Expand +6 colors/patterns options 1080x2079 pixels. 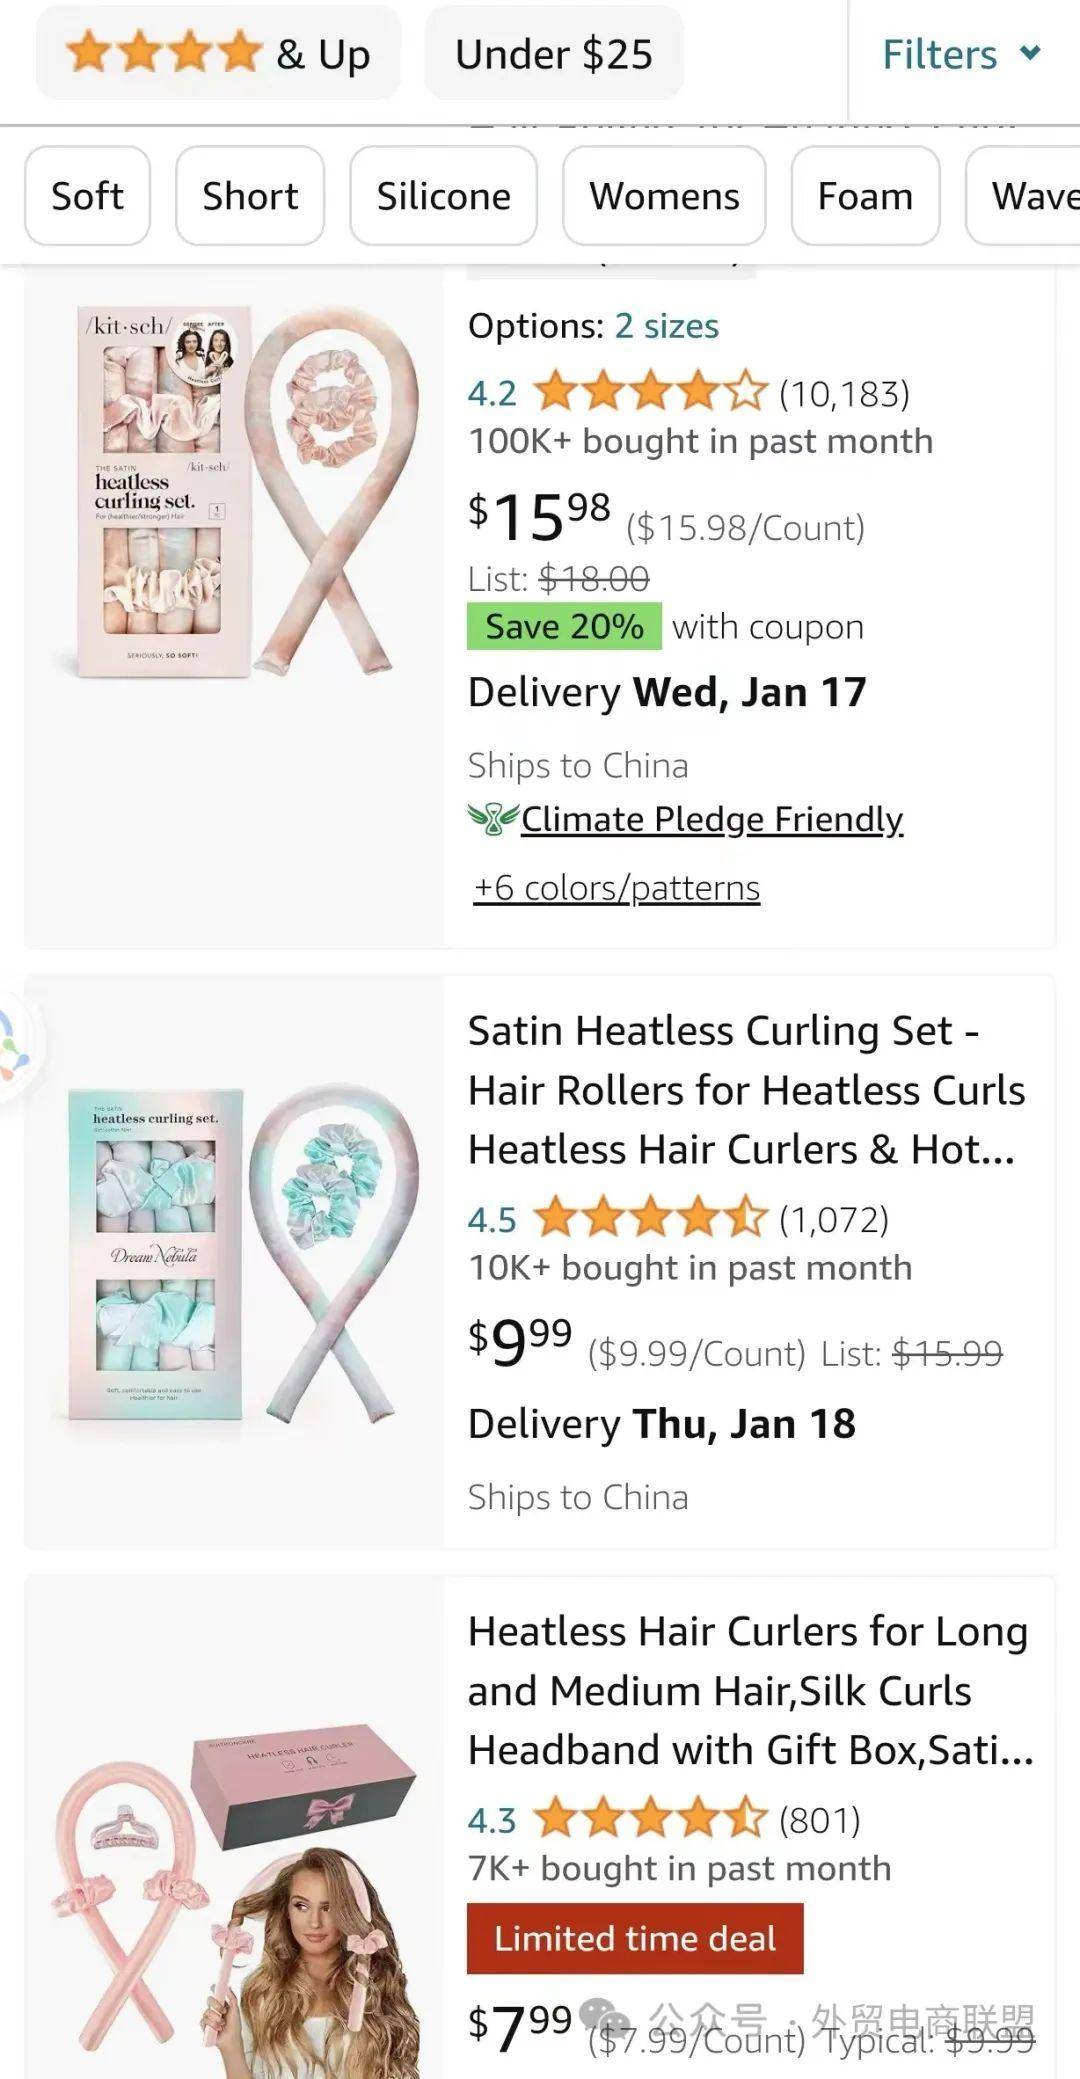click(617, 887)
